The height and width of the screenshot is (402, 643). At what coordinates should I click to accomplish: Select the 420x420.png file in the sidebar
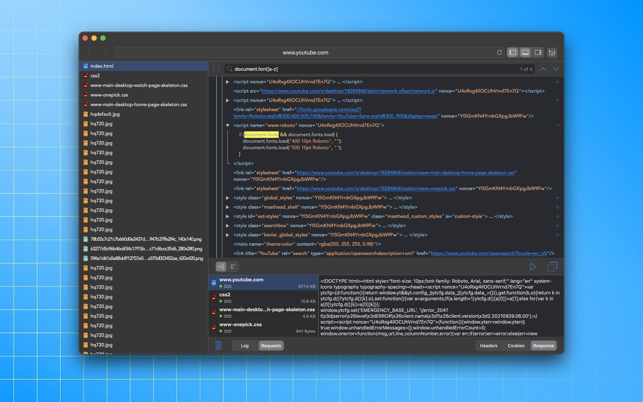[x=144, y=258]
